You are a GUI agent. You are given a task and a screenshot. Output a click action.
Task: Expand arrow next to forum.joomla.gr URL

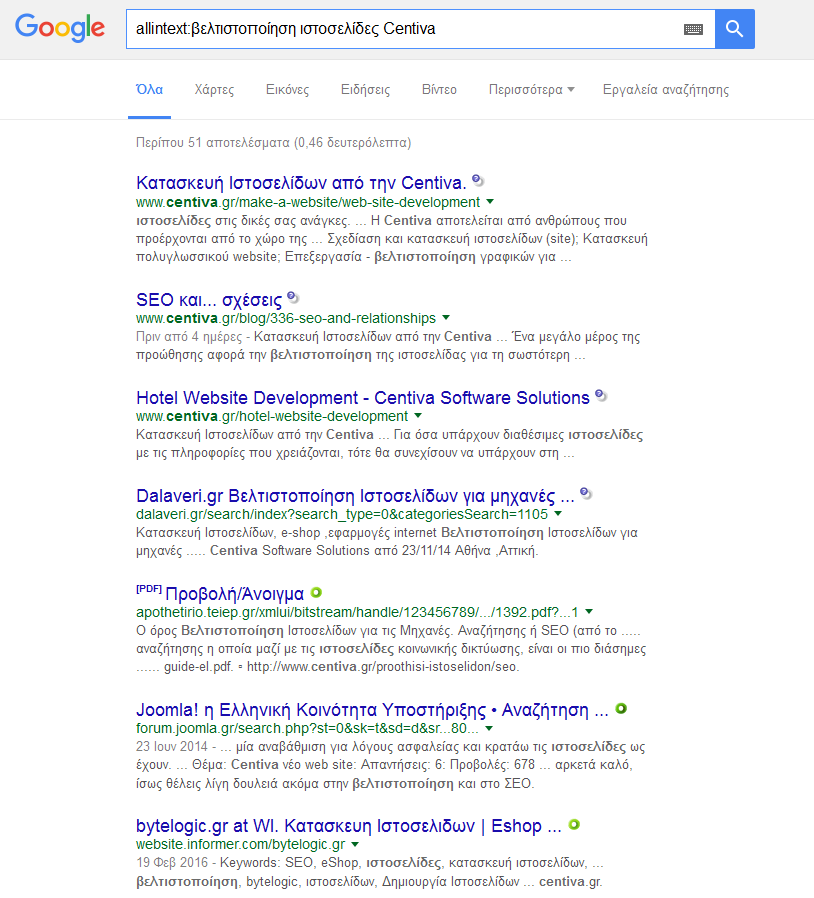point(489,728)
